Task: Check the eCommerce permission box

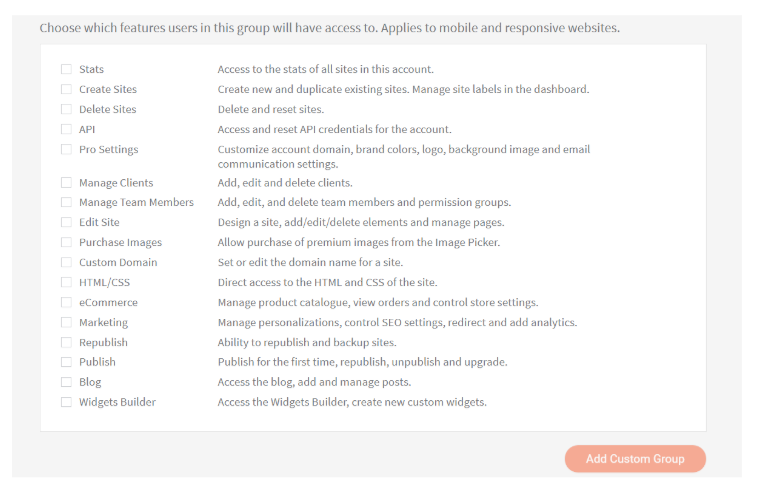Action: [x=66, y=302]
